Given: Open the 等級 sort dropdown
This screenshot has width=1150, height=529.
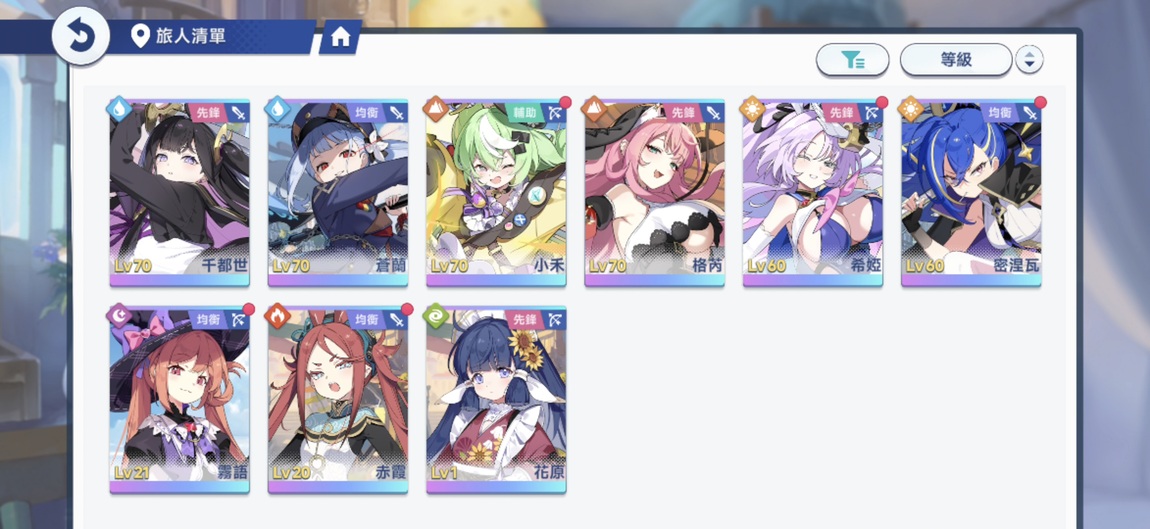Looking at the screenshot, I should pyautogui.click(x=956, y=60).
